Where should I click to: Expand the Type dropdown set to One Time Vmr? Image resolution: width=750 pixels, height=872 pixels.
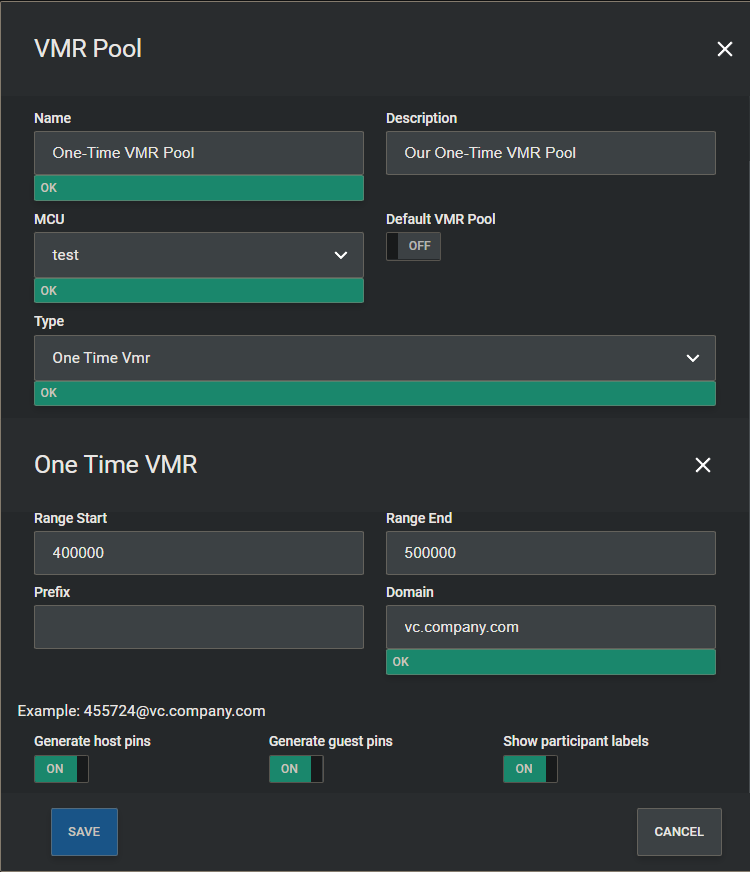click(x=375, y=358)
